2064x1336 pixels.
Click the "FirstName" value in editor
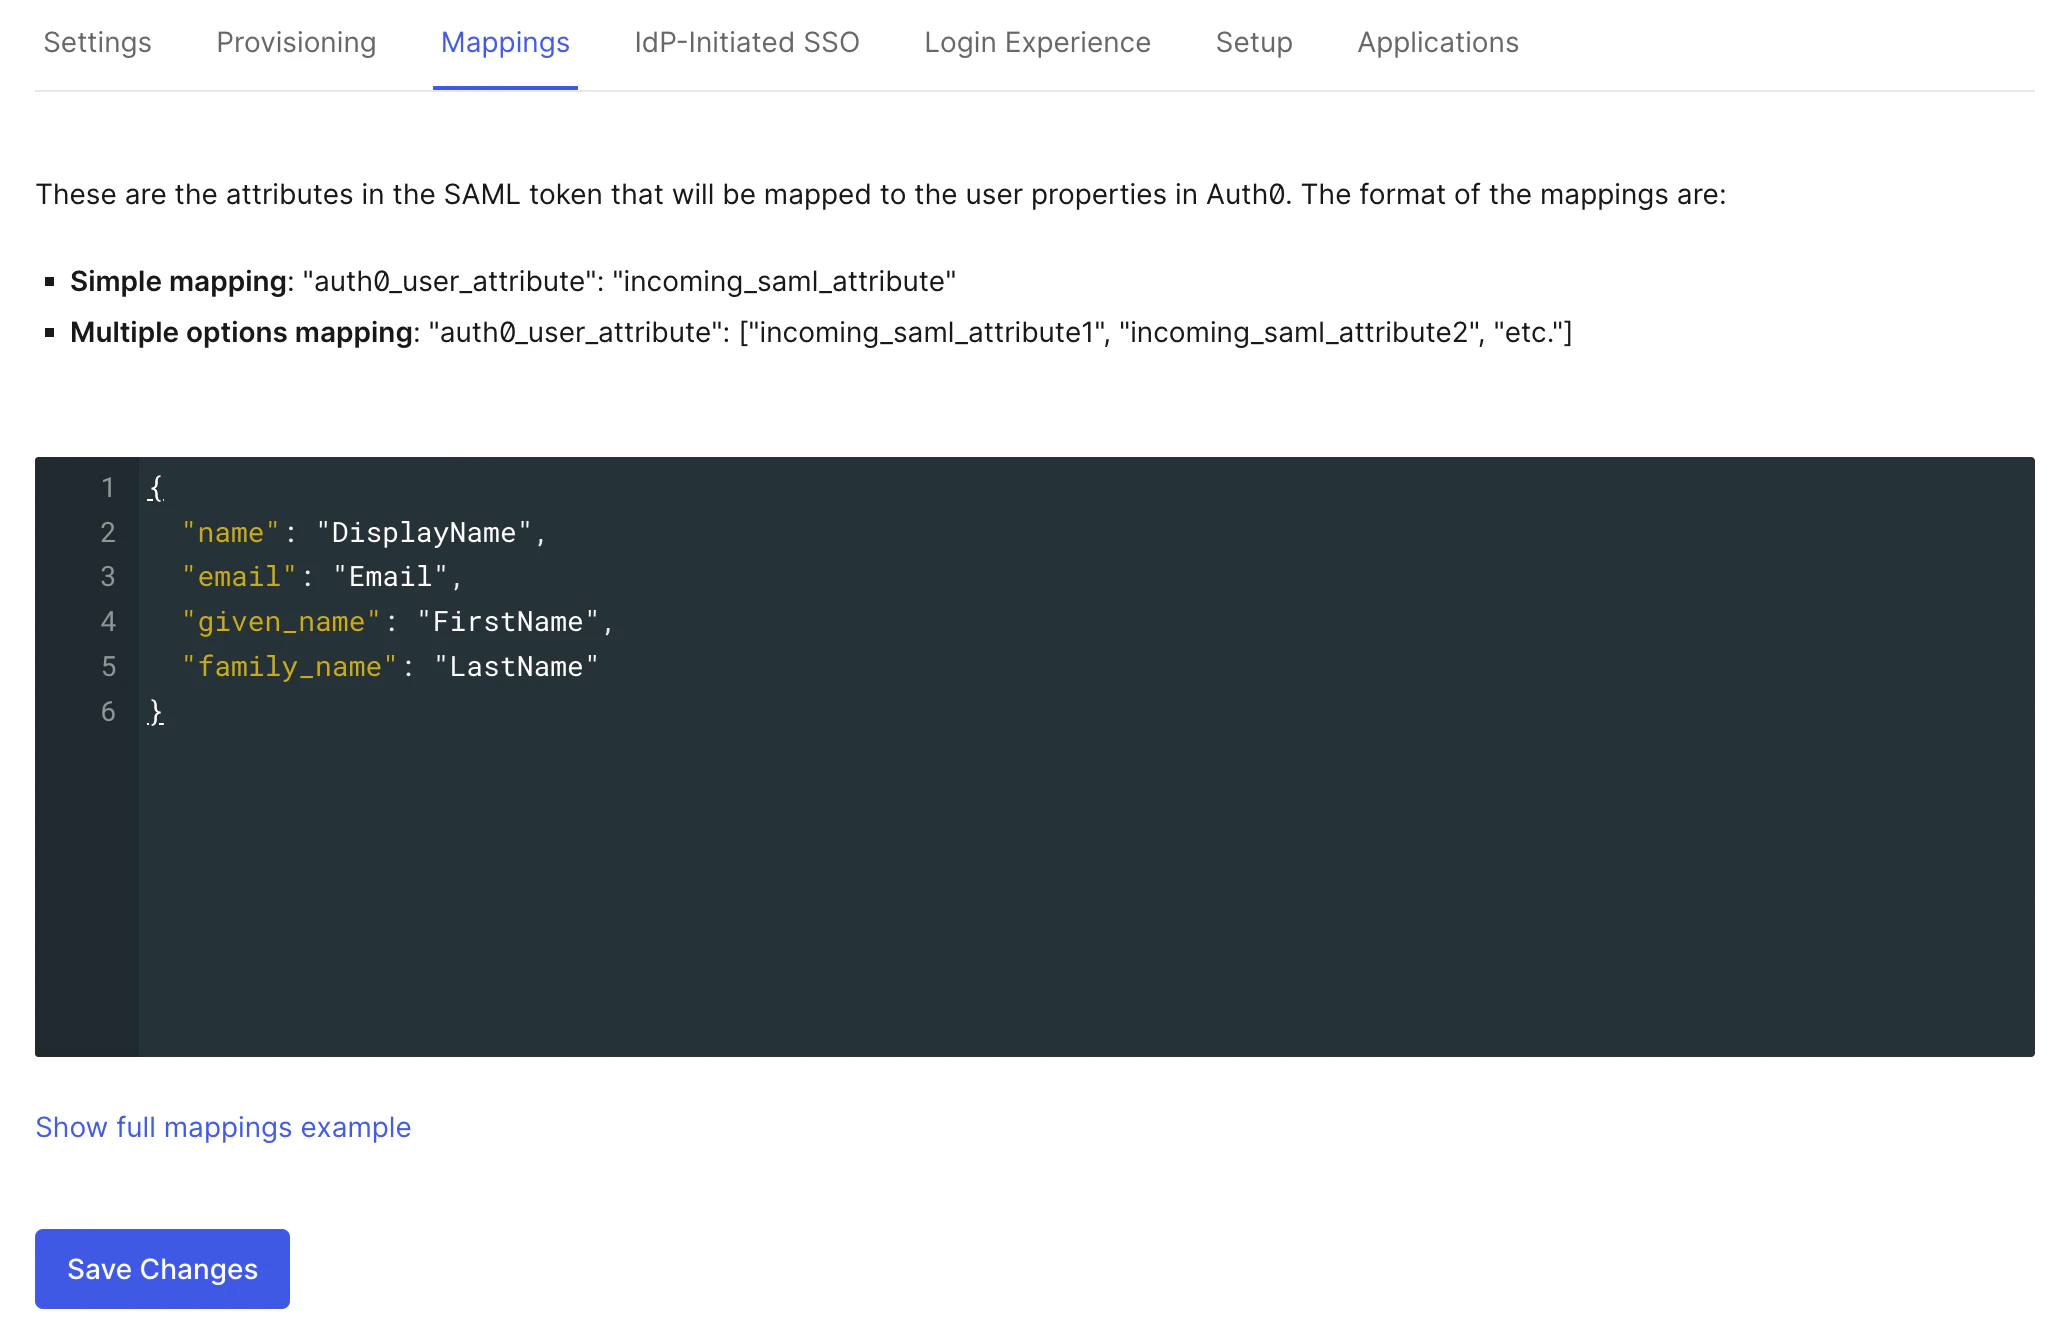pyautogui.click(x=508, y=622)
